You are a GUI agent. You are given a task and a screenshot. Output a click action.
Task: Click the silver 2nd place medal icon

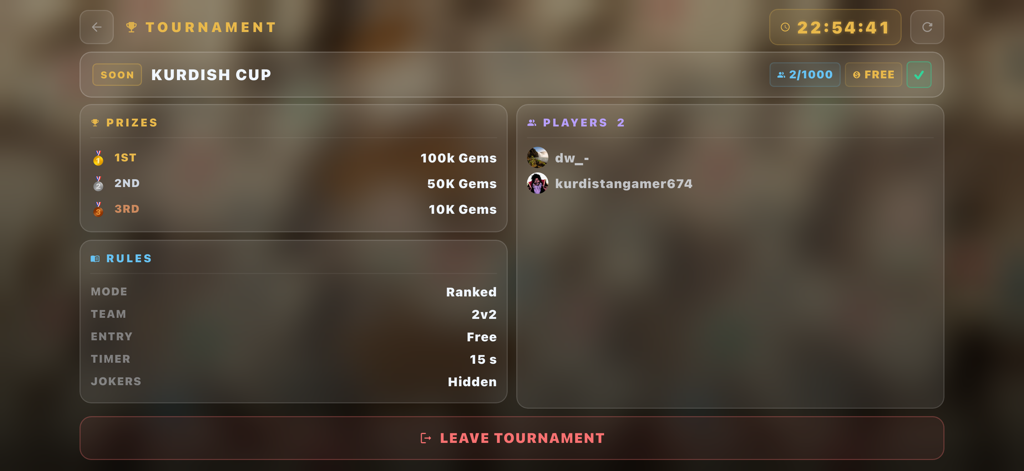coord(98,184)
